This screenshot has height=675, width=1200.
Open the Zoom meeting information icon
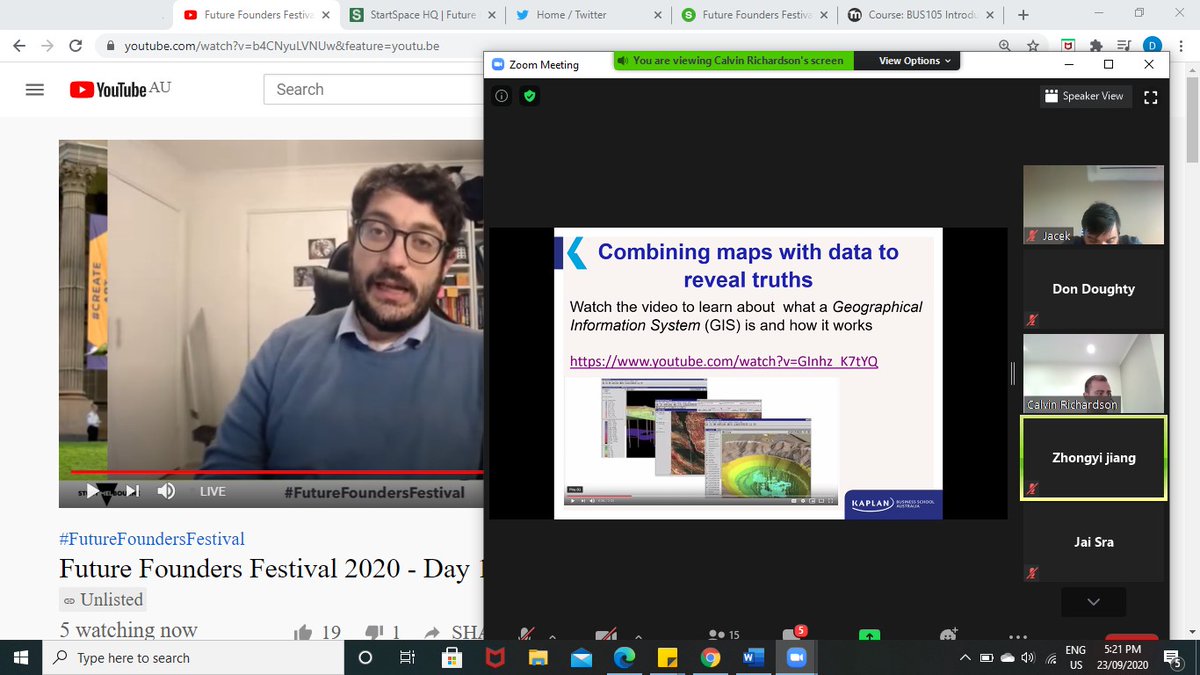(502, 96)
